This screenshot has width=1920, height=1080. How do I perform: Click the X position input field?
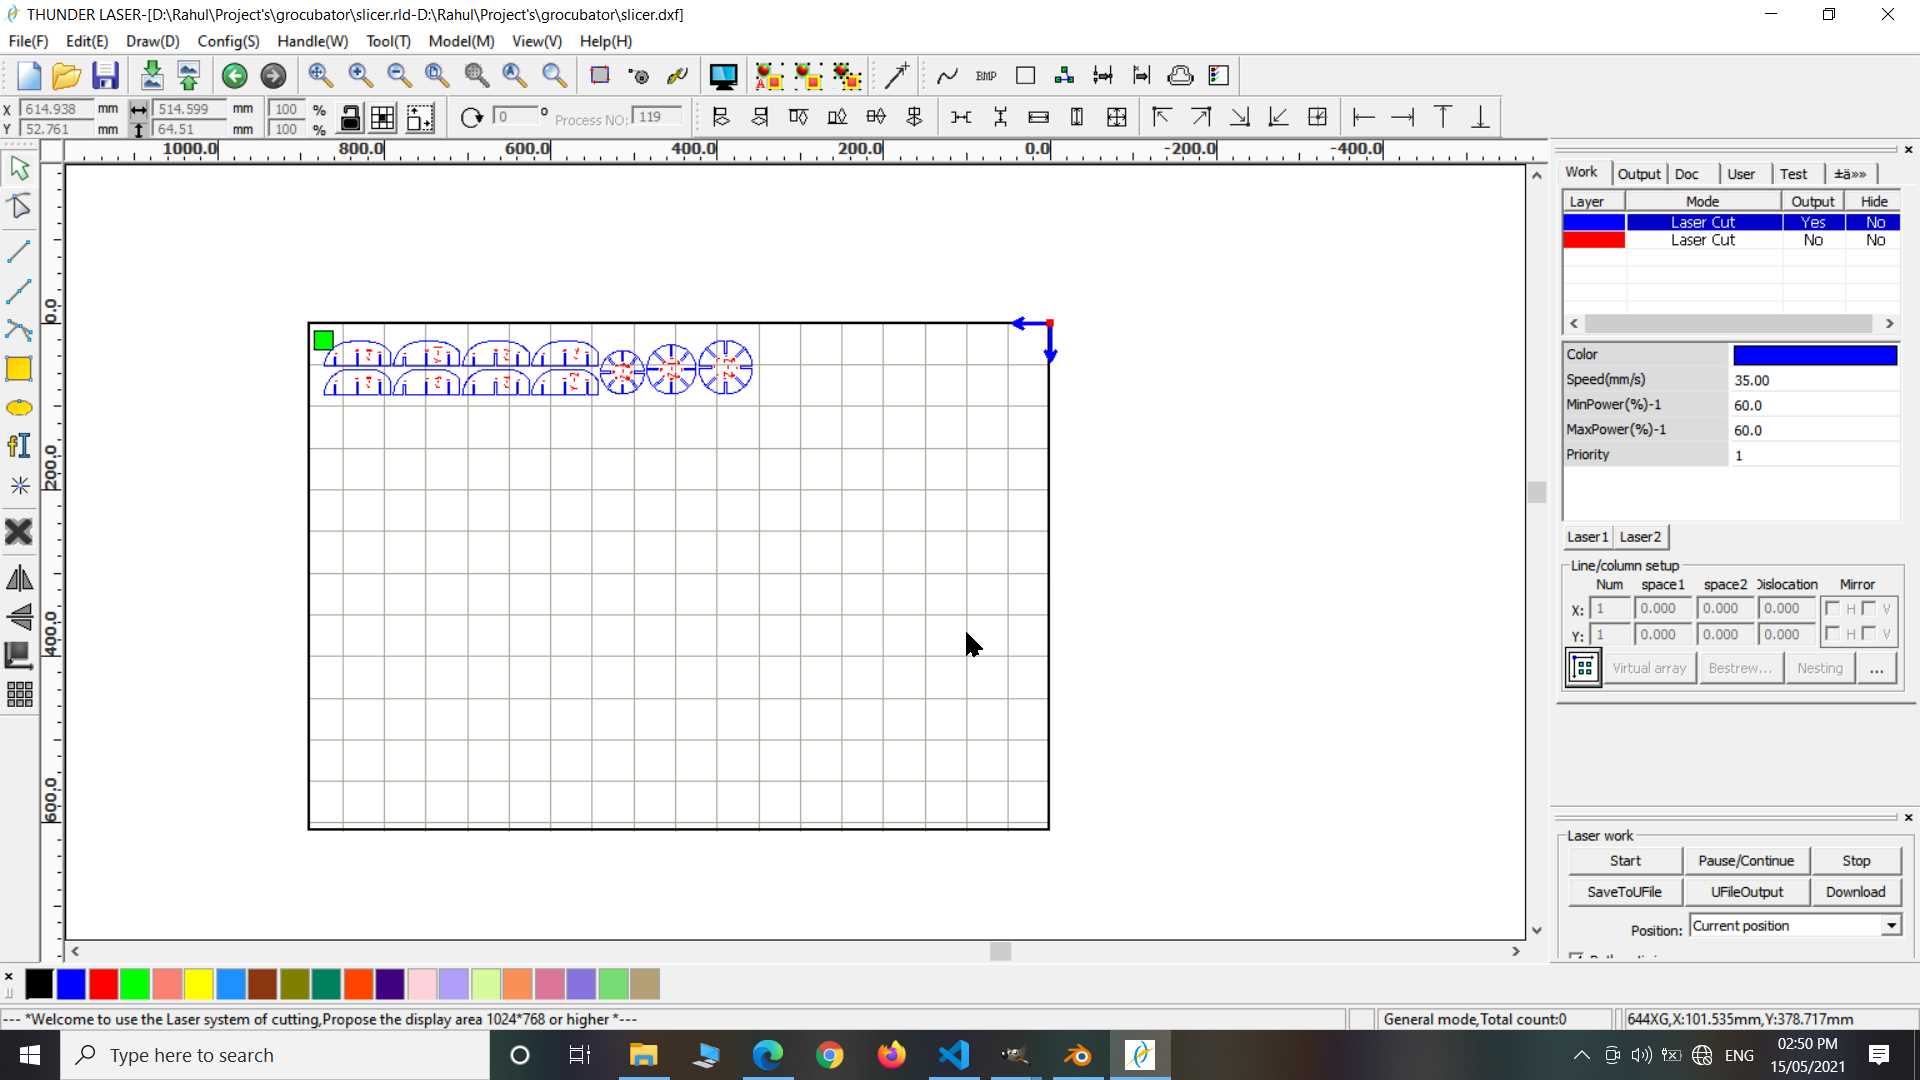coord(55,109)
